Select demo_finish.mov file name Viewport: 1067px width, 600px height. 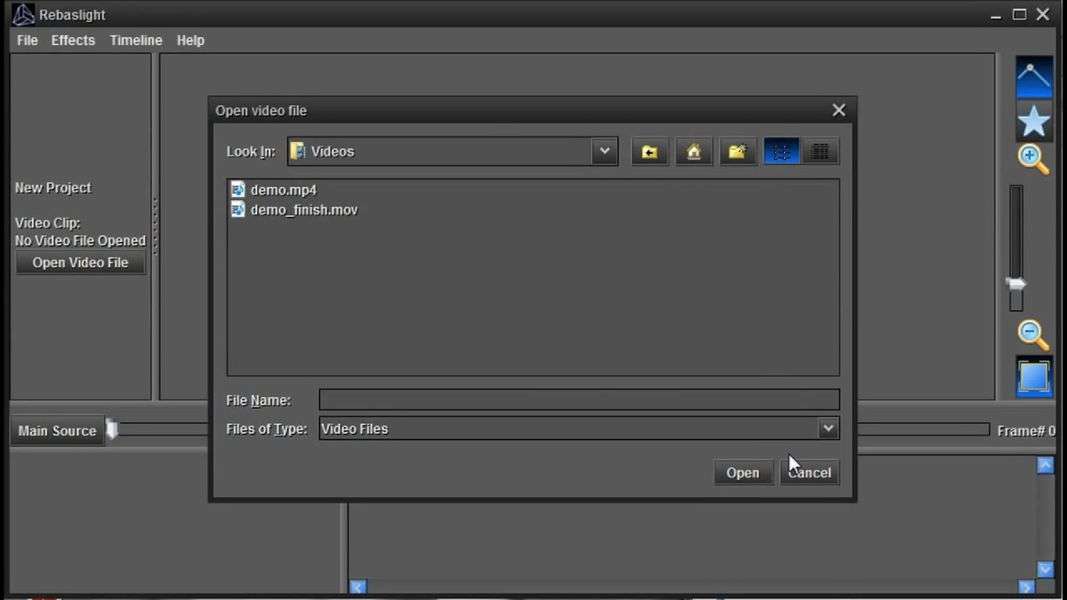tap(303, 210)
